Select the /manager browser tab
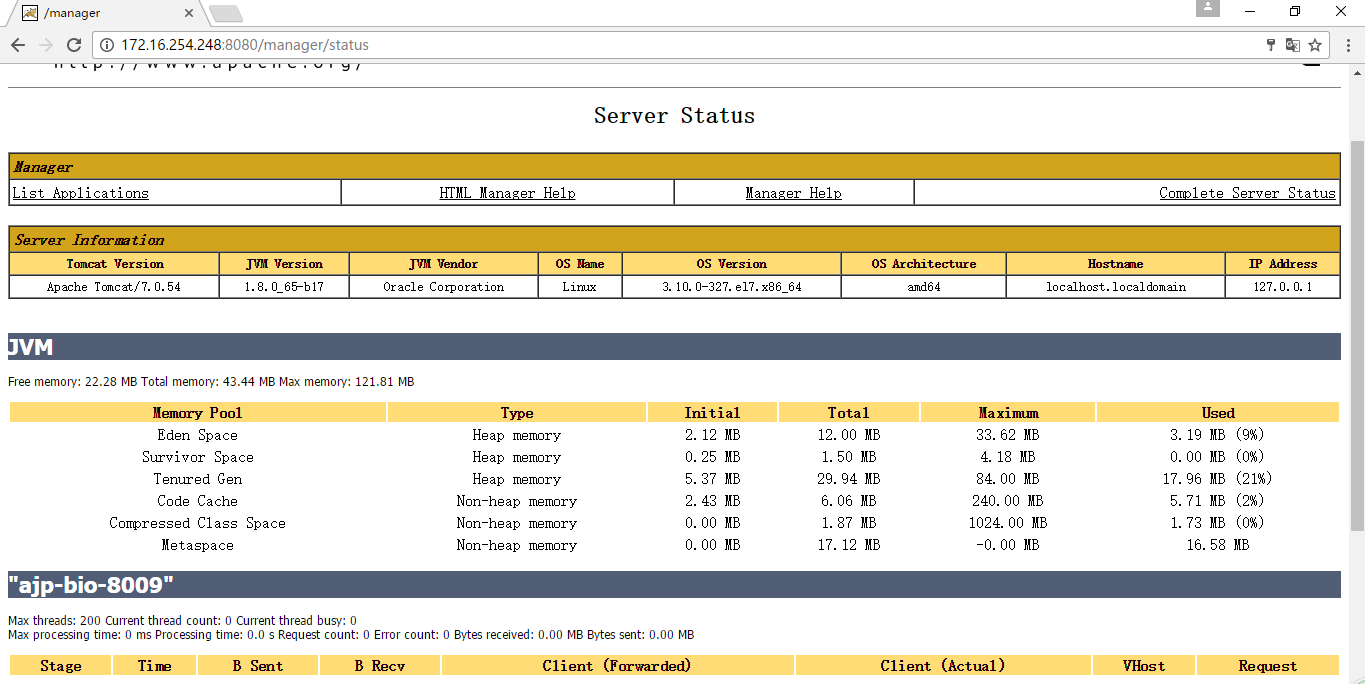This screenshot has height=684, width=1365. click(105, 13)
